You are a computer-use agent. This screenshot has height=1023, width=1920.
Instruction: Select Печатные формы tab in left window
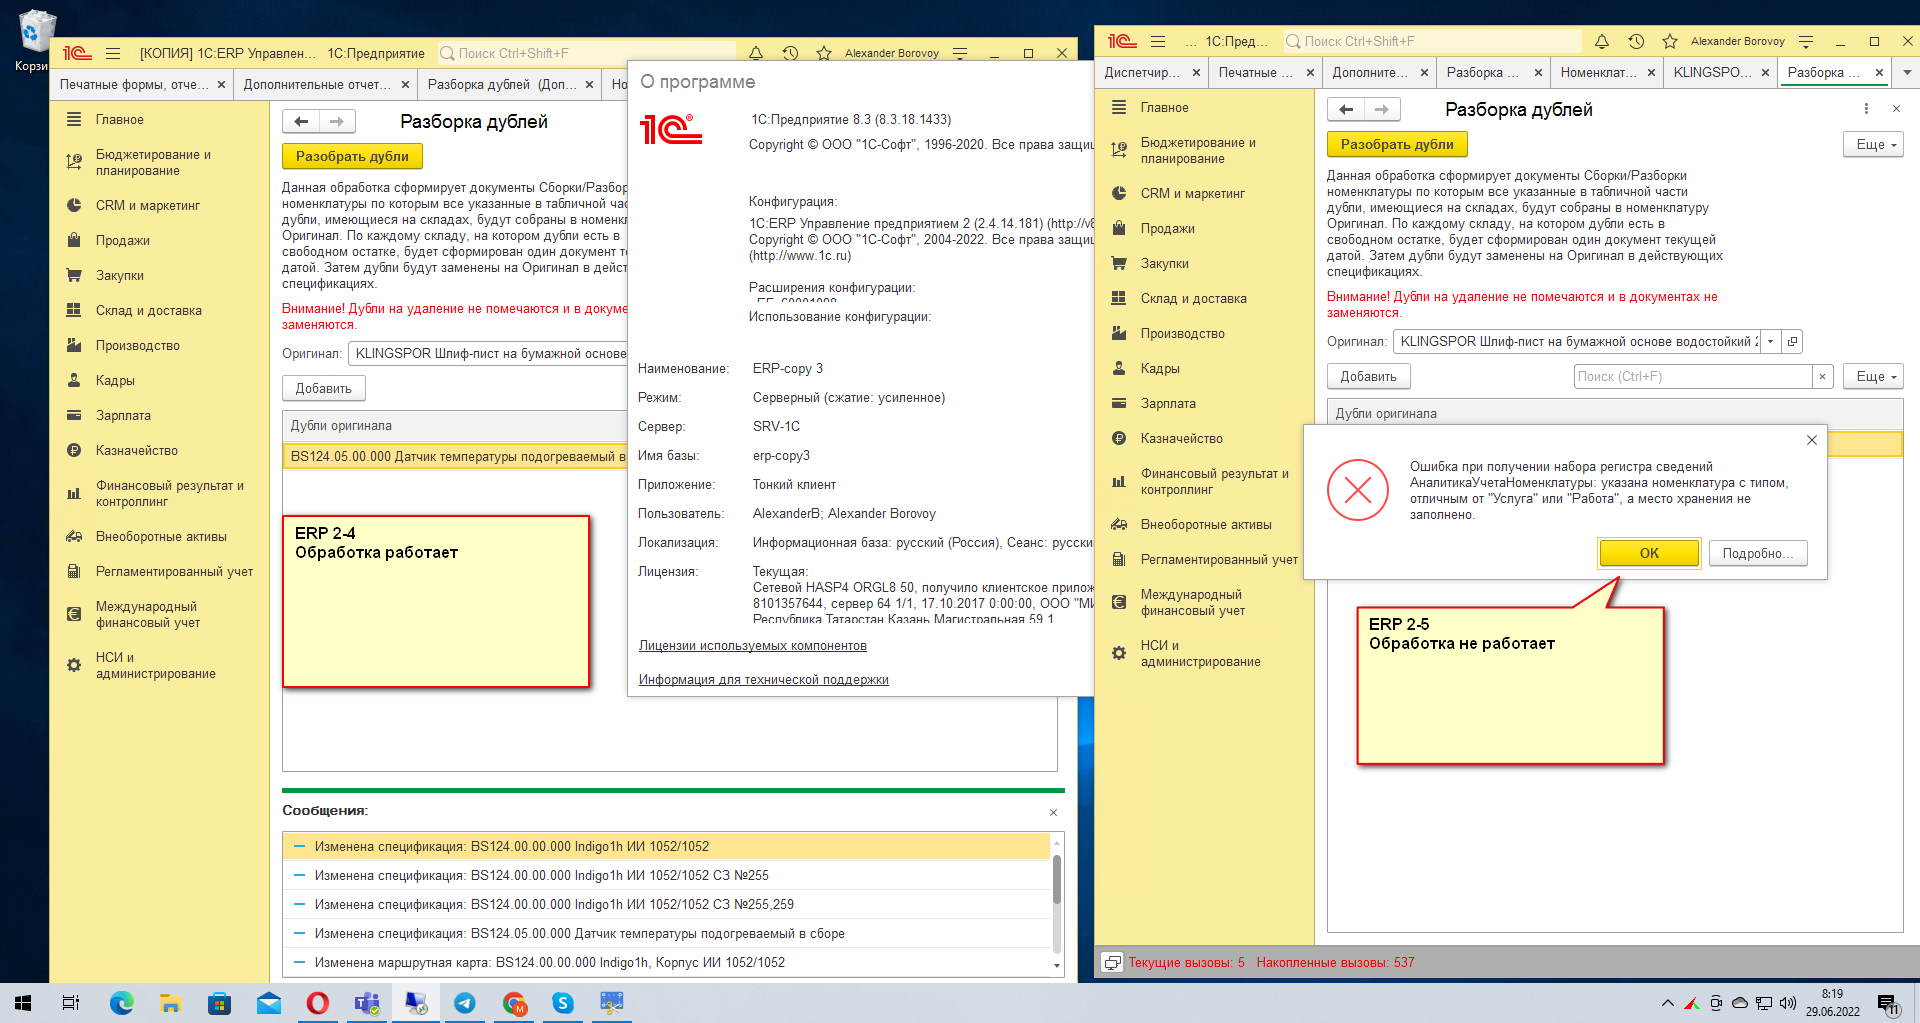(x=134, y=84)
